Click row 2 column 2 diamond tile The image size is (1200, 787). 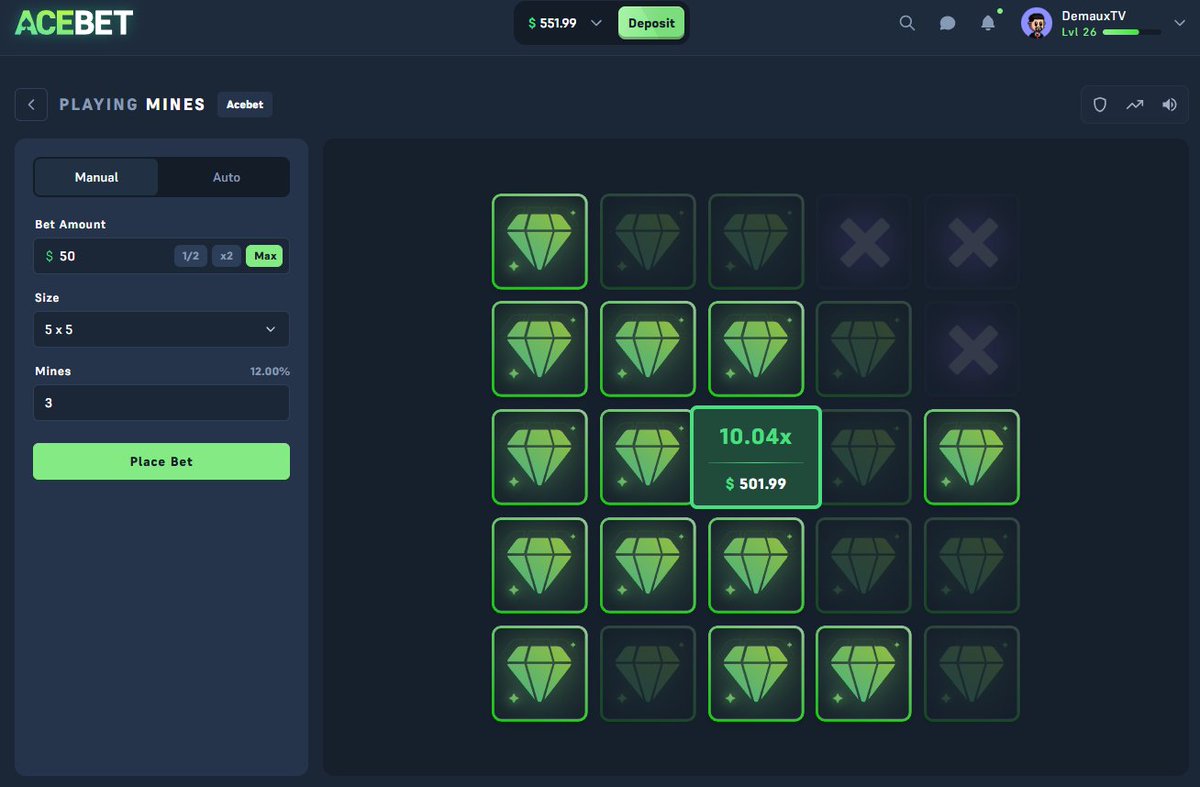(x=648, y=349)
